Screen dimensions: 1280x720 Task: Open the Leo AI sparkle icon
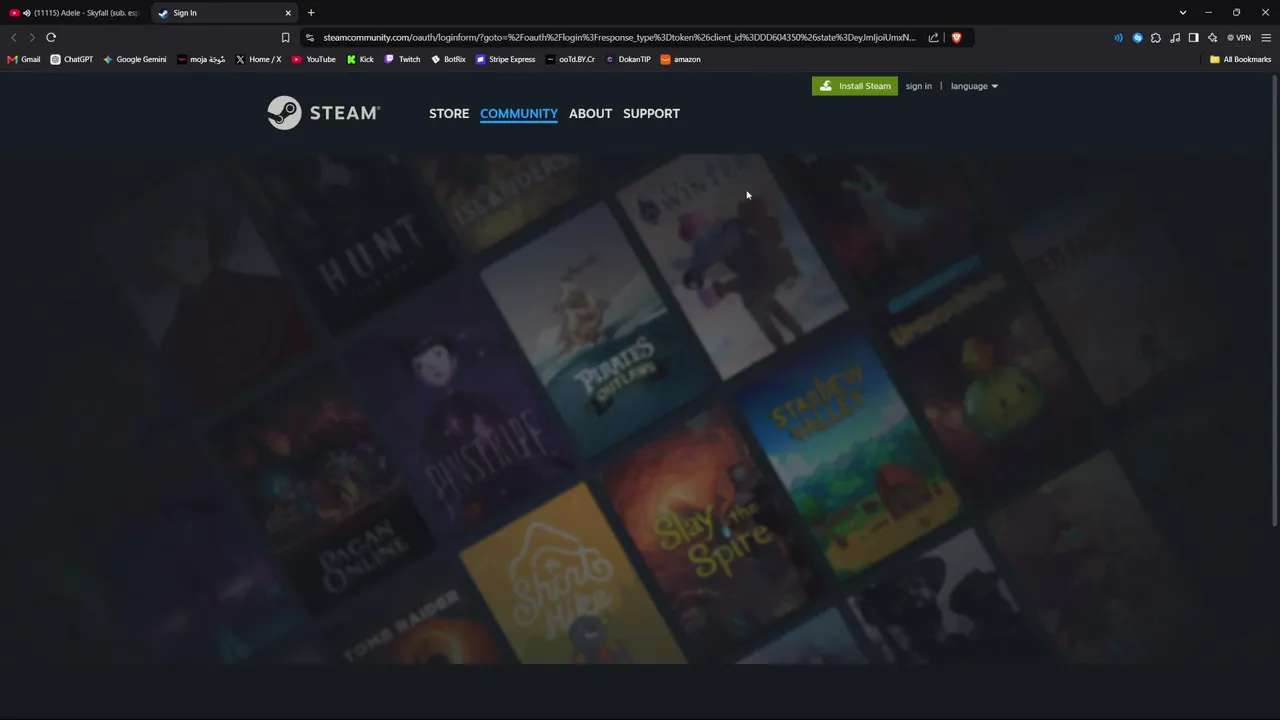point(1212,38)
